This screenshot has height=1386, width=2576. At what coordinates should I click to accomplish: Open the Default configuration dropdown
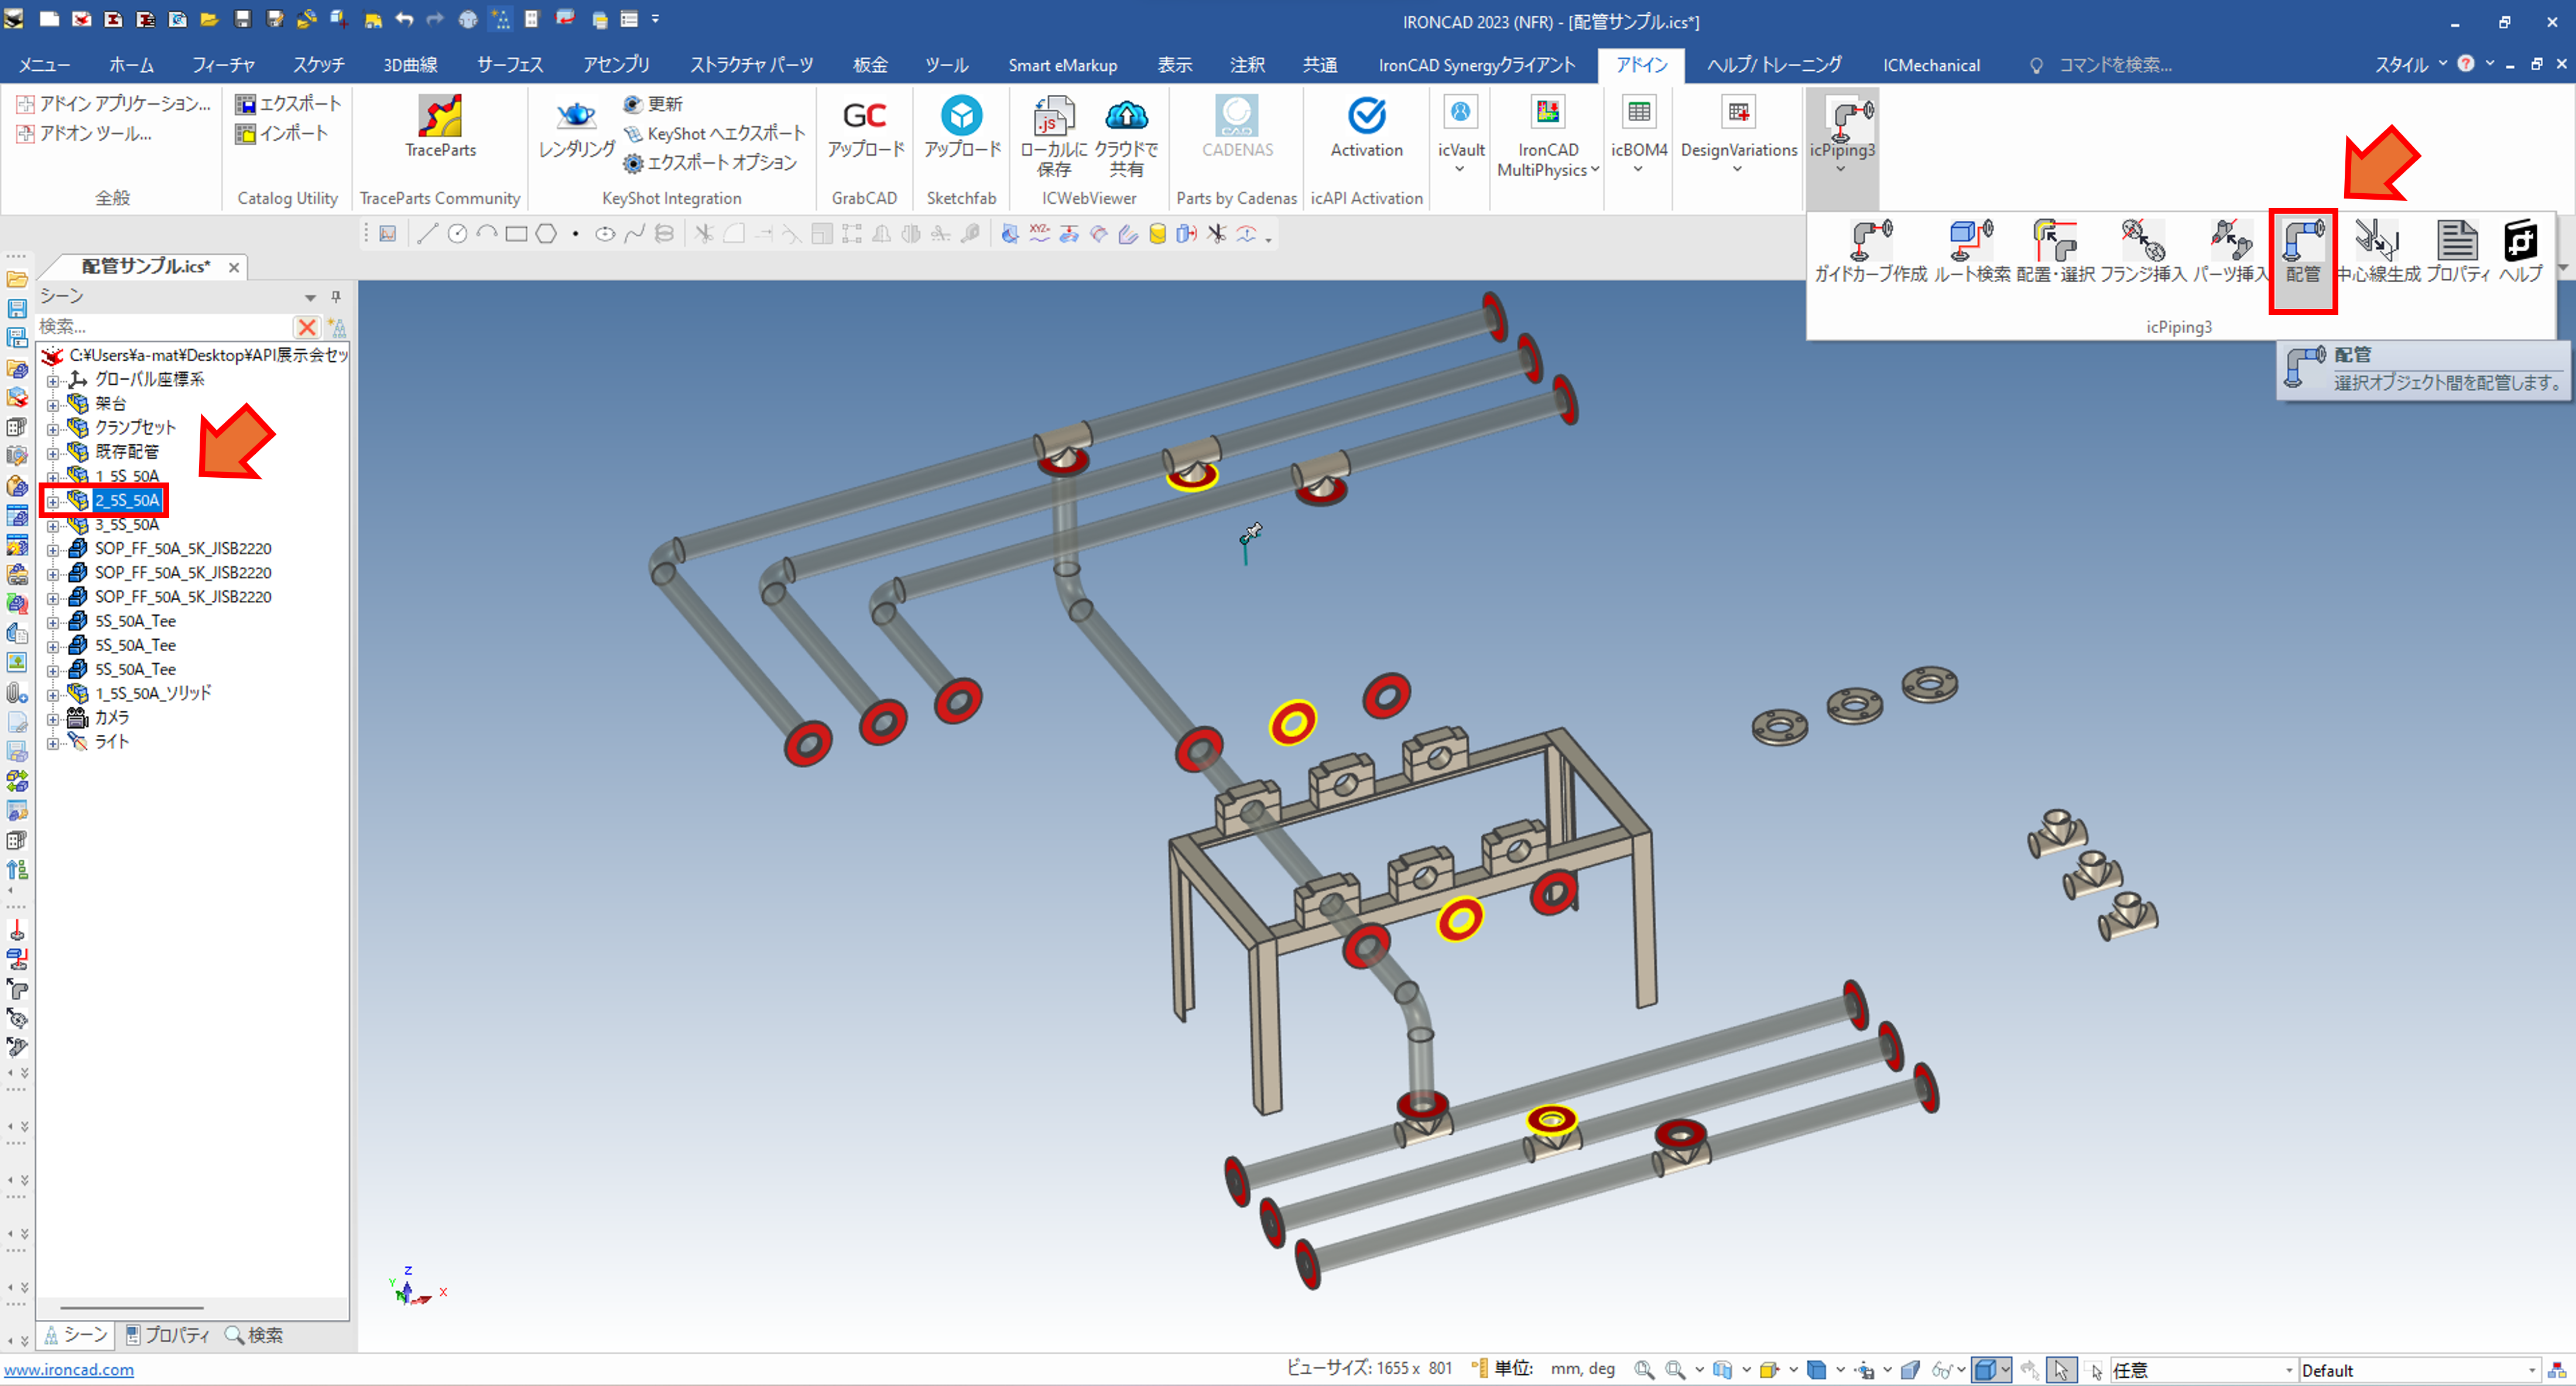2531,1370
